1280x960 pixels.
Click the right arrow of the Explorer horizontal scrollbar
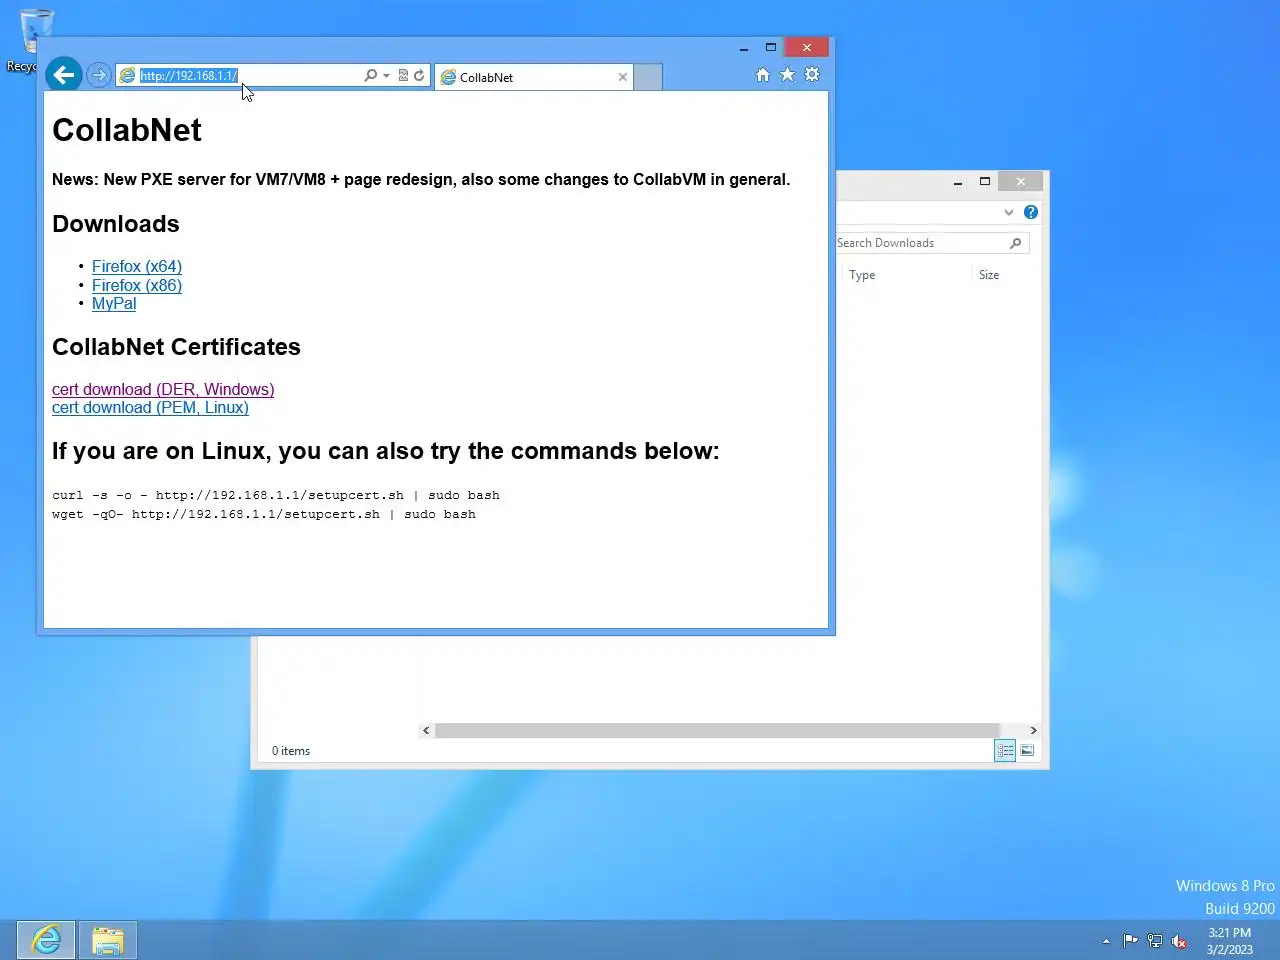click(1033, 730)
